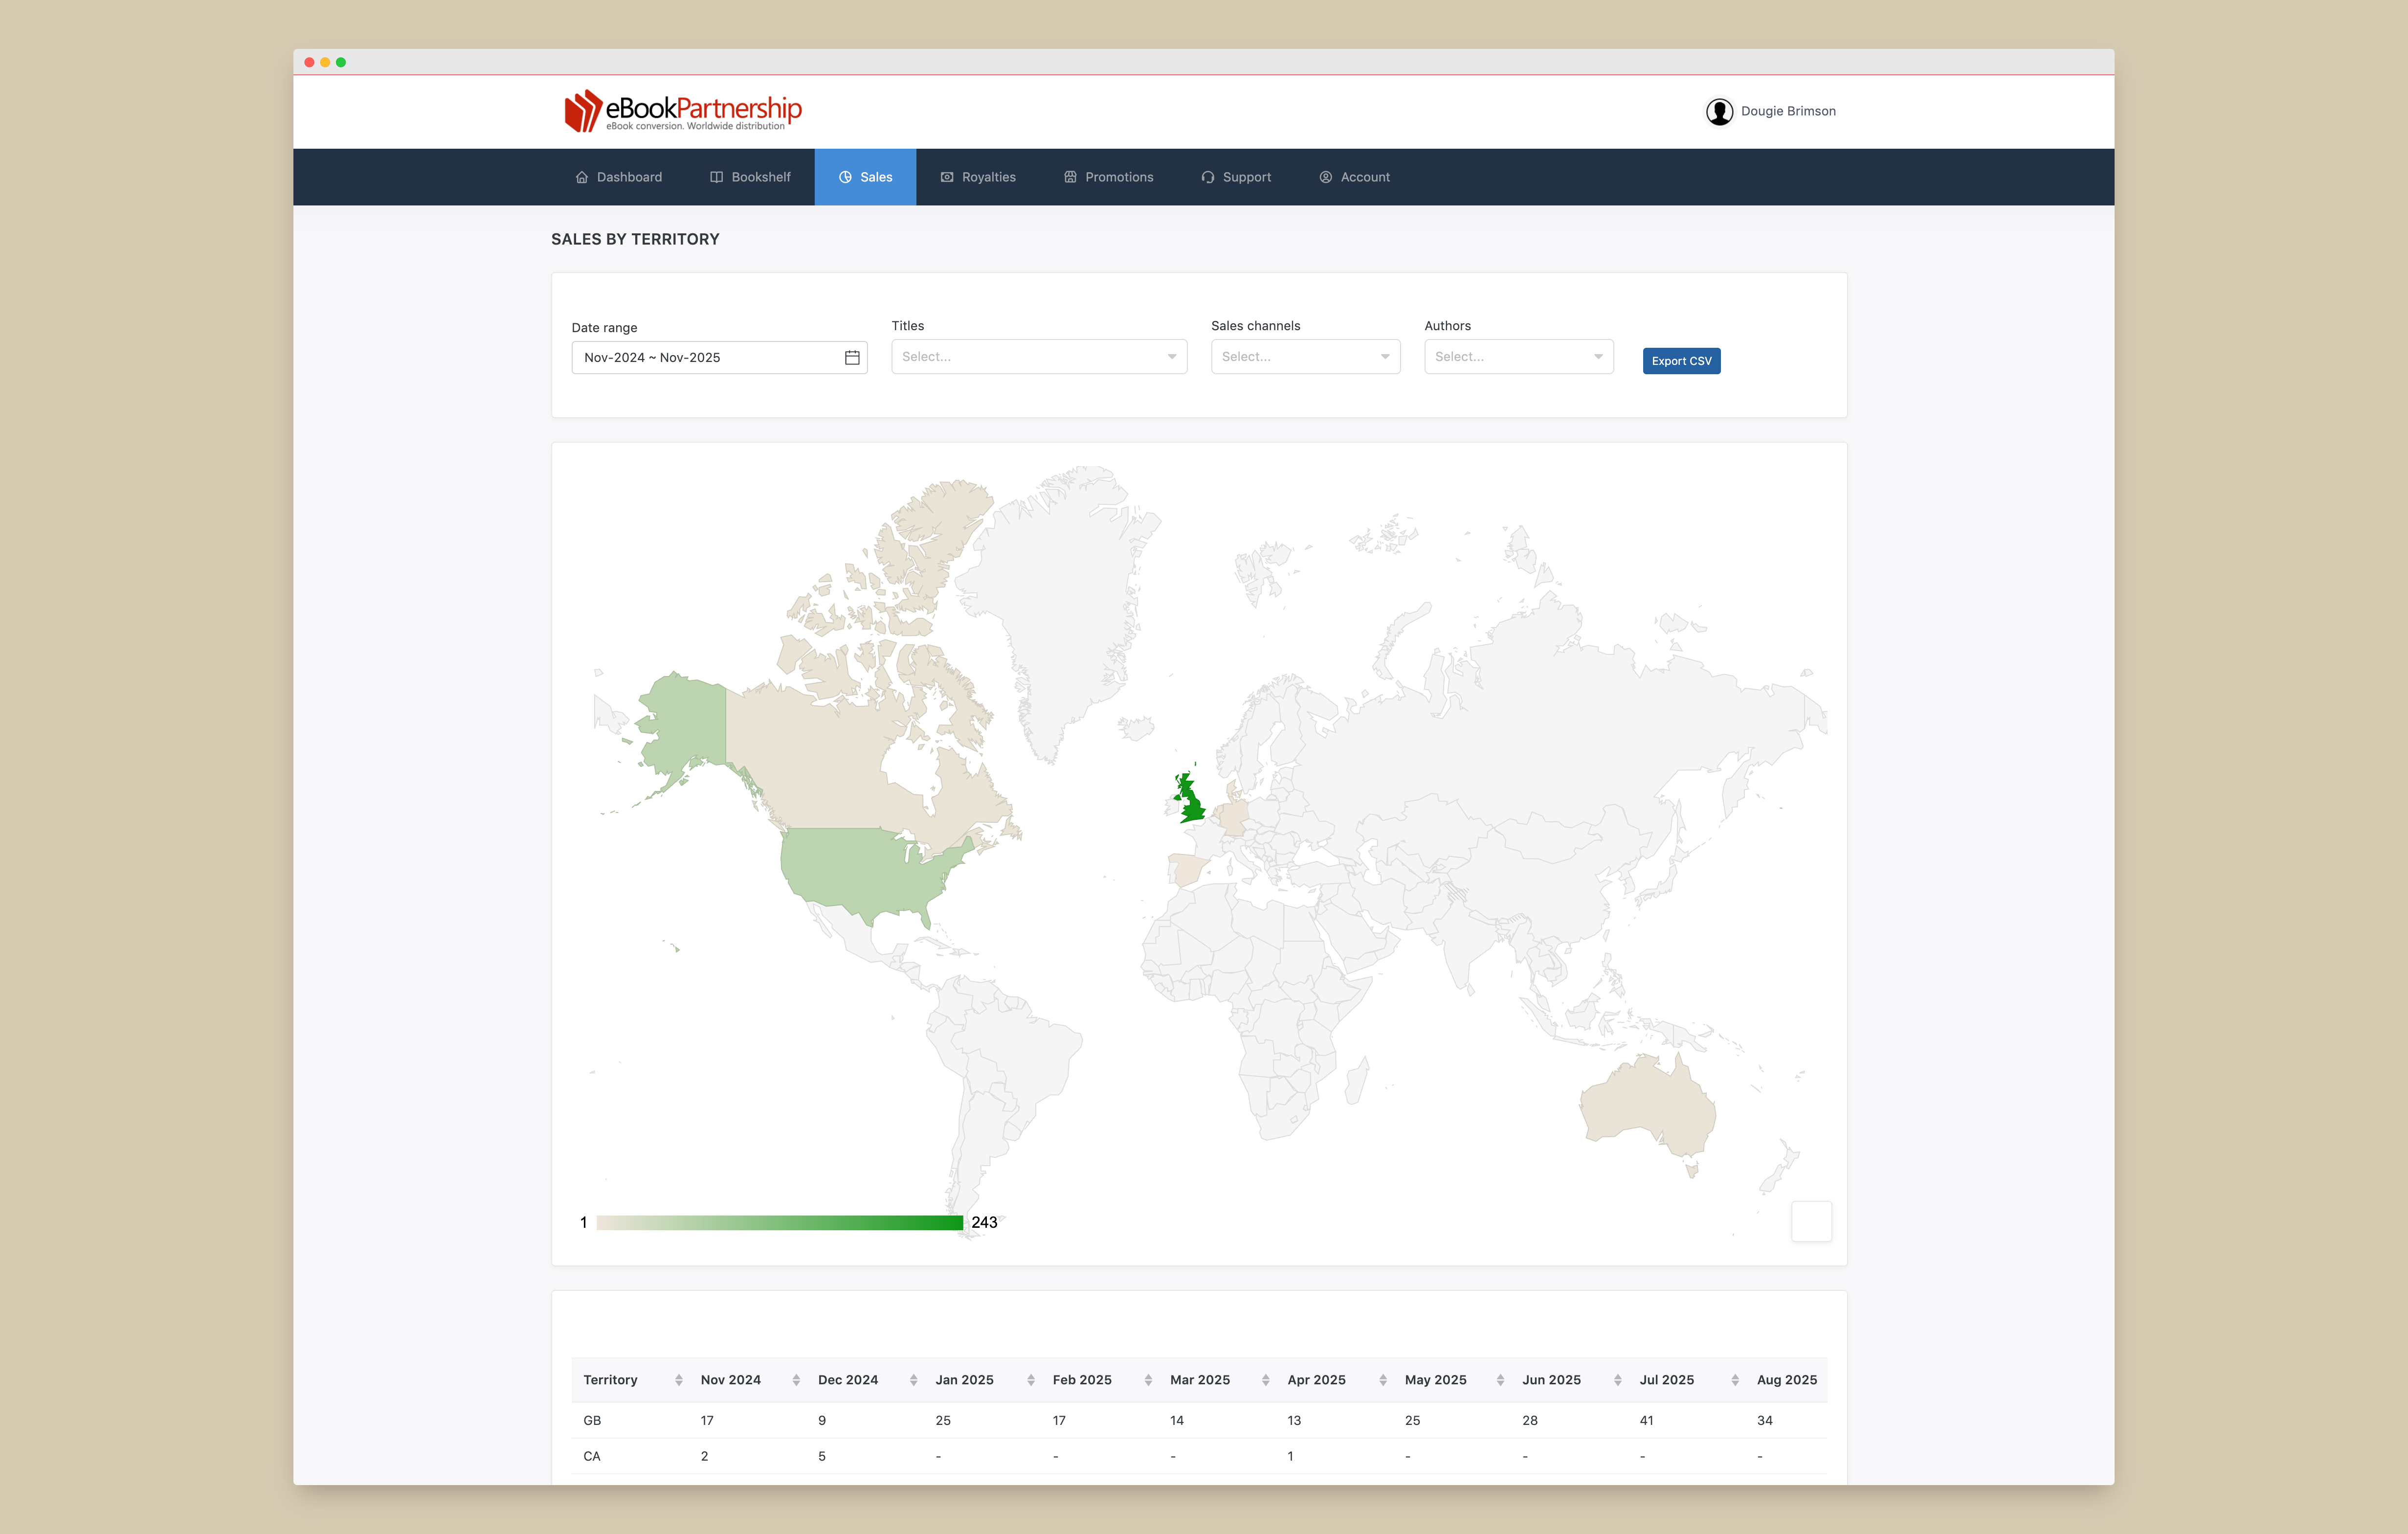Click the green map legend gradient bar
Image resolution: width=2408 pixels, height=1534 pixels.
(x=779, y=1222)
